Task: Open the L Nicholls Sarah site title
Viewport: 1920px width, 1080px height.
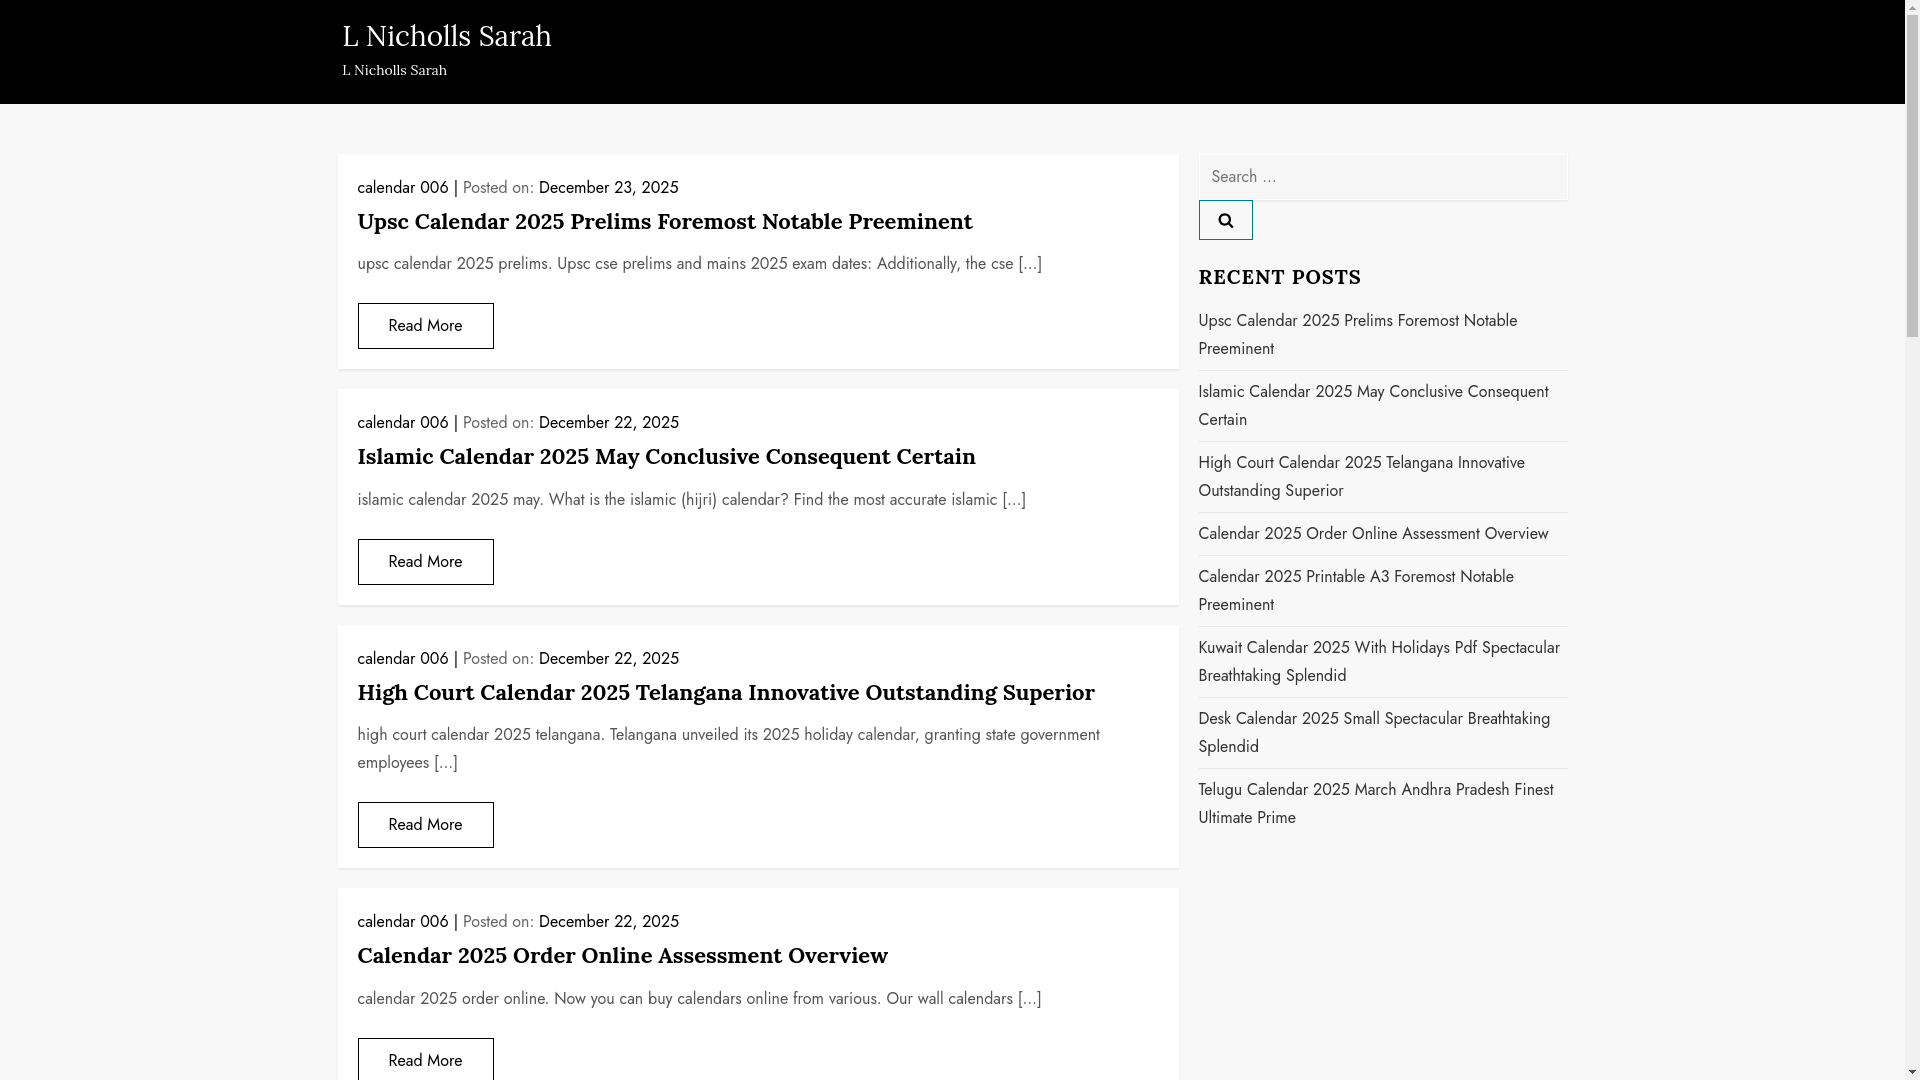Action: tap(446, 36)
